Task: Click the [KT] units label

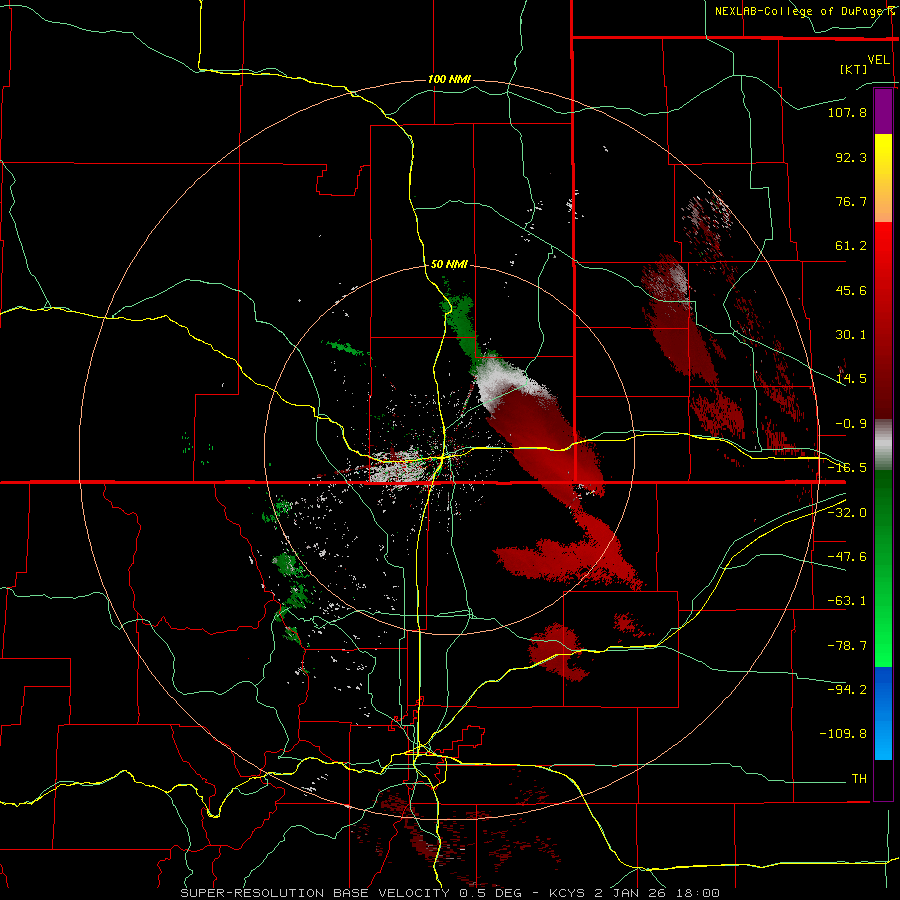Action: click(x=853, y=69)
